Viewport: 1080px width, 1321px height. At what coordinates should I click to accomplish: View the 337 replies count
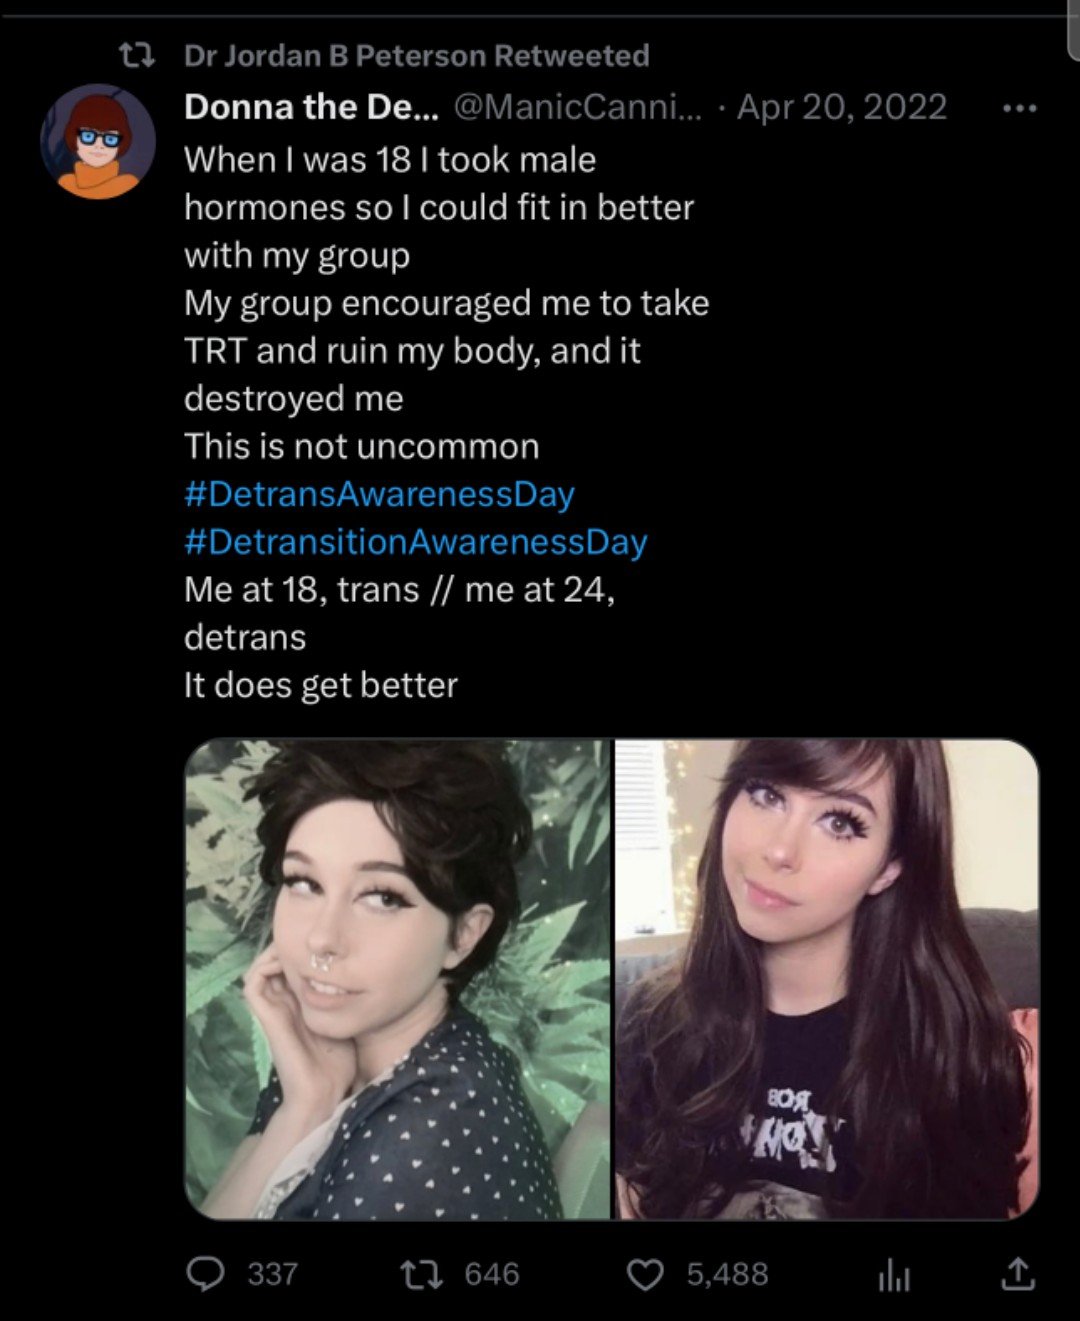pos(272,1274)
